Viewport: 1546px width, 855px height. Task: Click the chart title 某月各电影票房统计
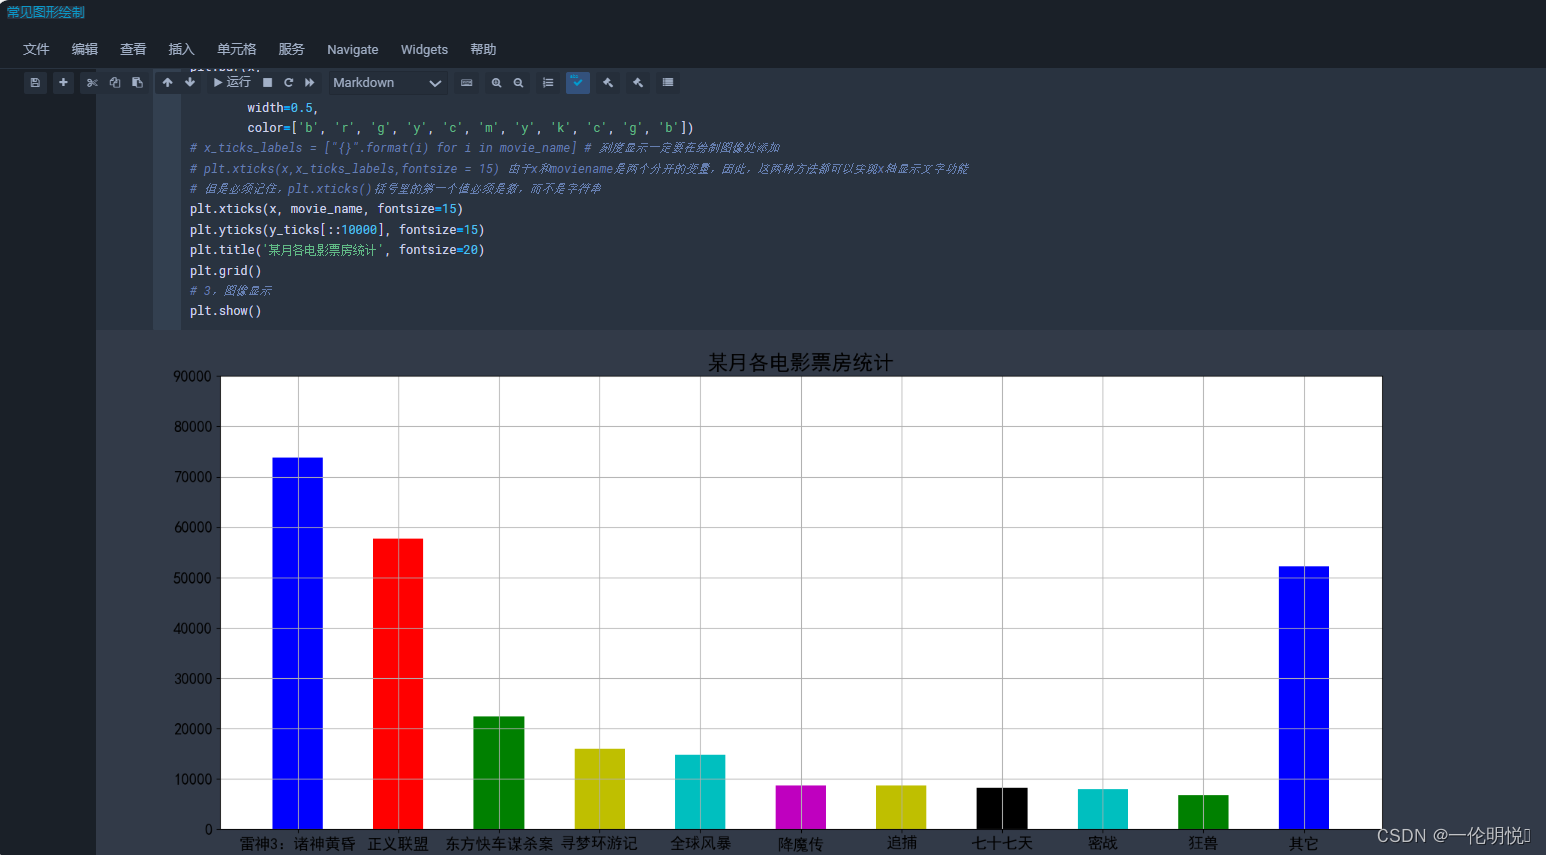pos(800,363)
